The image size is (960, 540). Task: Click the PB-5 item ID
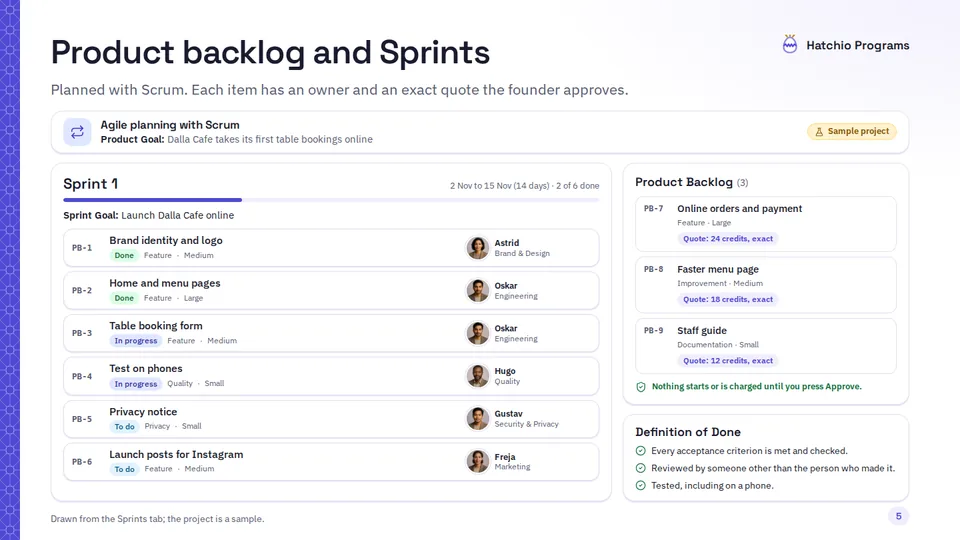coord(82,419)
